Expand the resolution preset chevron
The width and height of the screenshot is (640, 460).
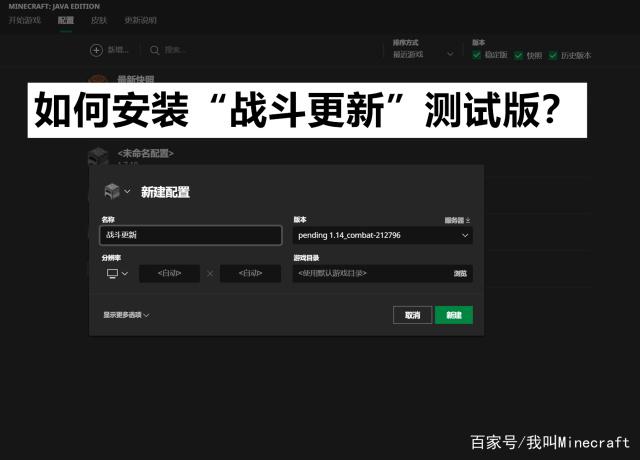point(125,273)
